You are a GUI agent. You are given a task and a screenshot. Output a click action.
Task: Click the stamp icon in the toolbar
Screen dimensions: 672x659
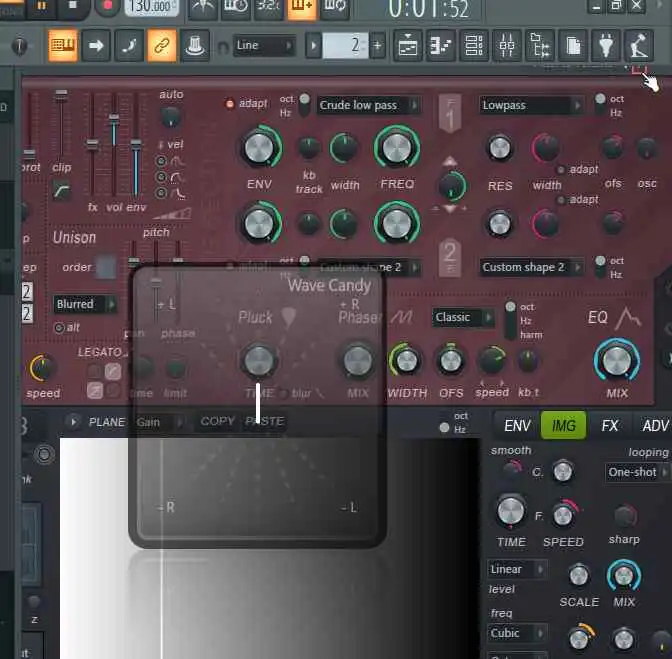click(x=195, y=45)
